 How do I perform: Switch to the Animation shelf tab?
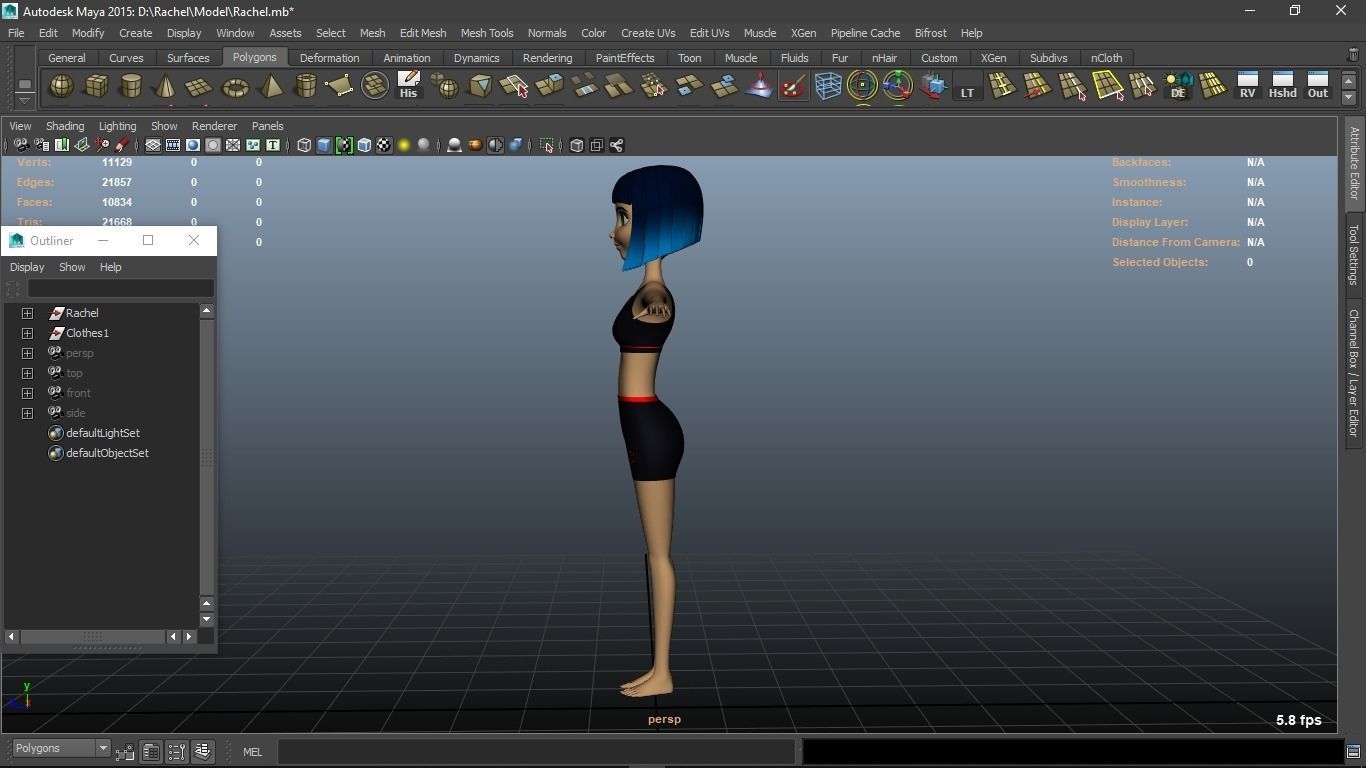pyautogui.click(x=407, y=58)
